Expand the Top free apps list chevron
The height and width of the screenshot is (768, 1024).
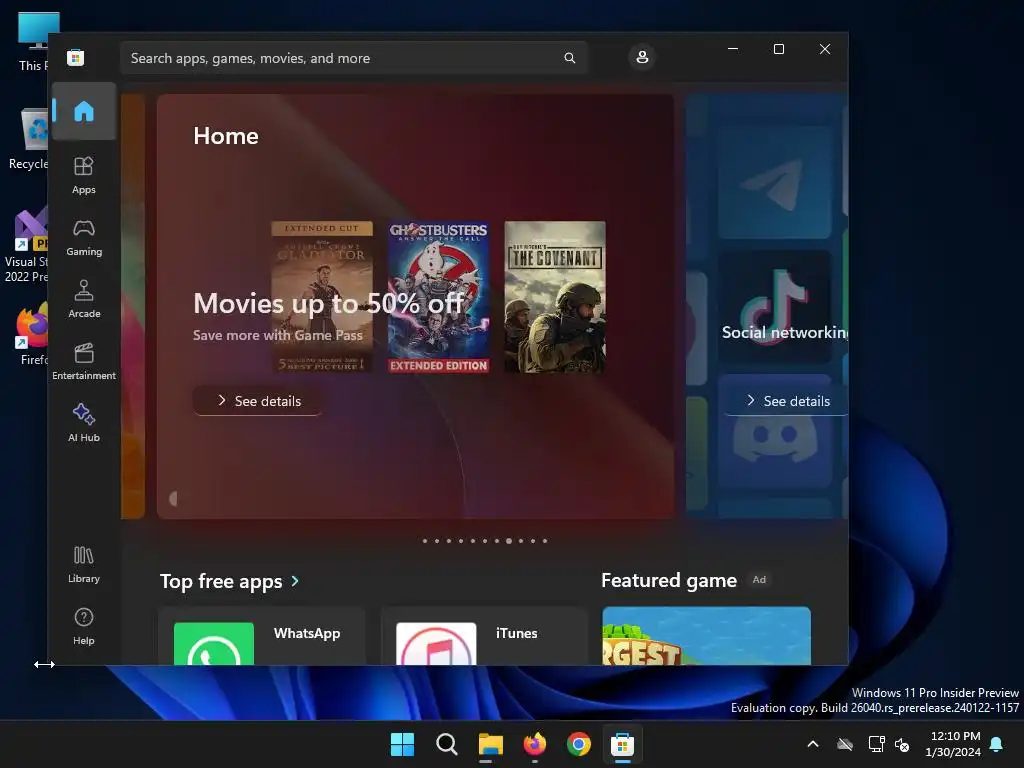pyautogui.click(x=295, y=581)
